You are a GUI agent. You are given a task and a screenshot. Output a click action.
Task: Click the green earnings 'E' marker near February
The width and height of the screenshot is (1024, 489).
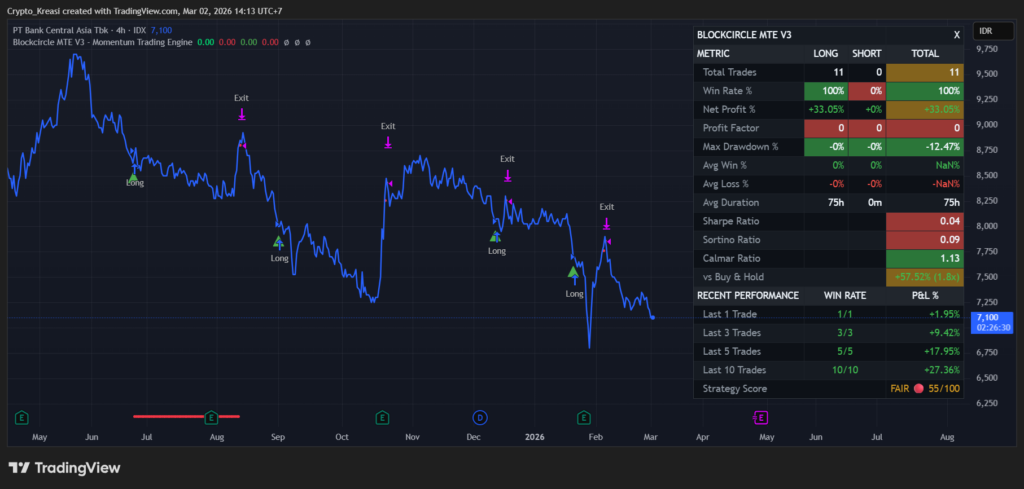584,416
